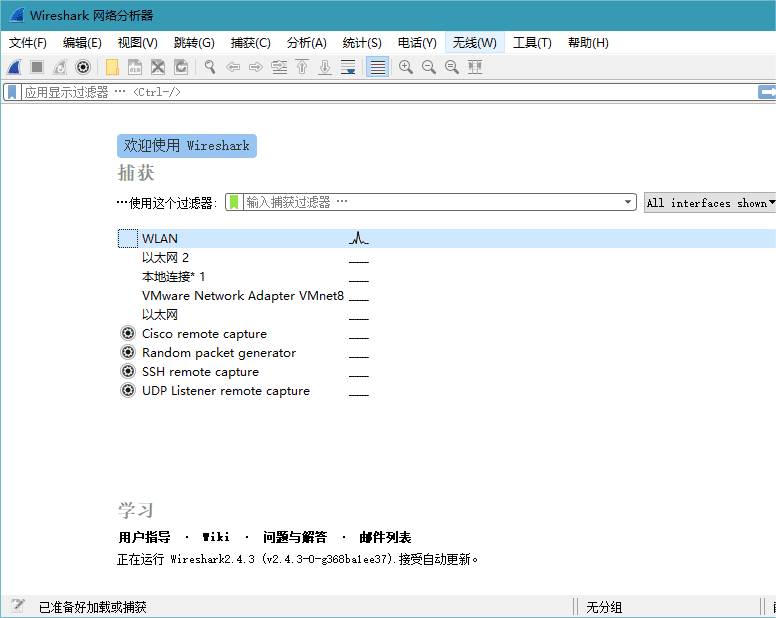Click the stop capture square icon

37,67
